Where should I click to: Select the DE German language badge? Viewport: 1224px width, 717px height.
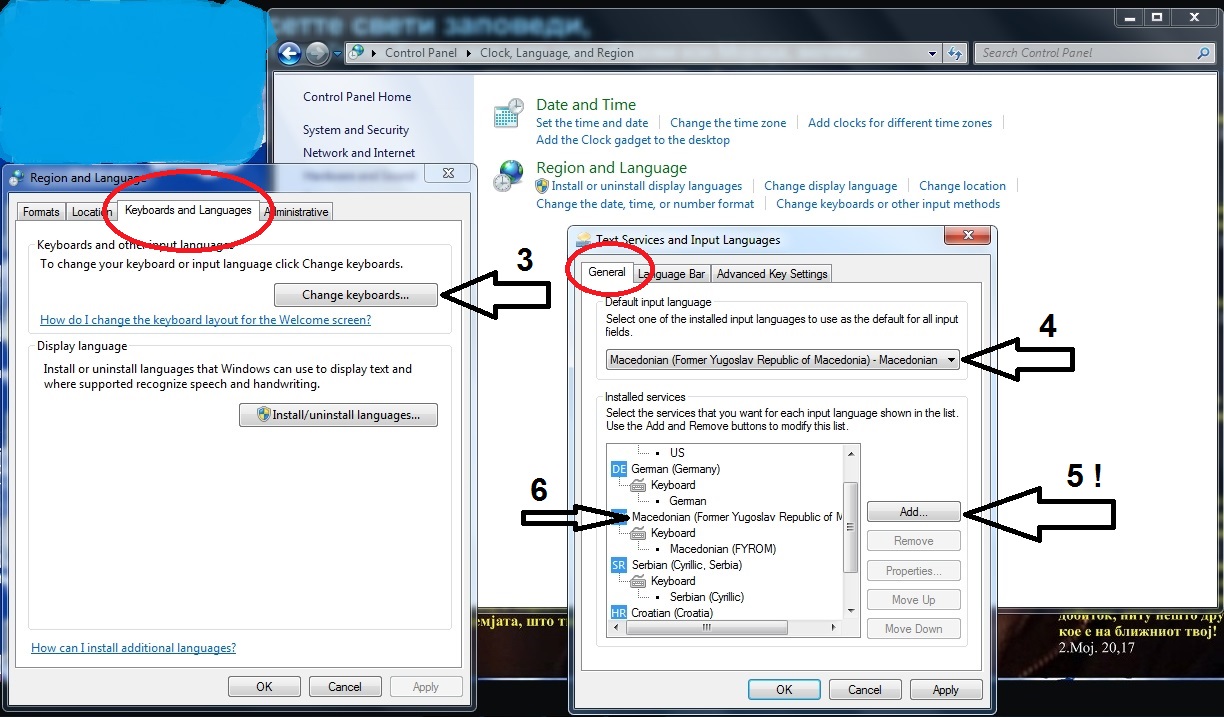click(618, 469)
